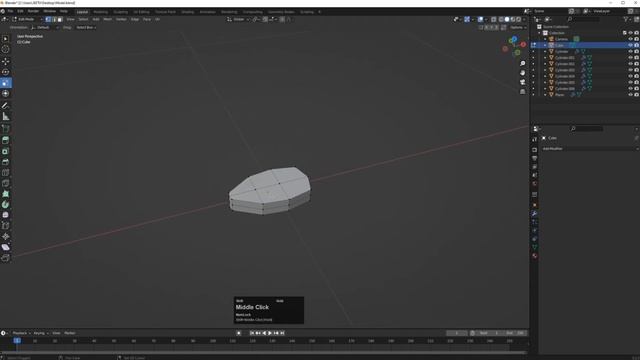The height and width of the screenshot is (360, 640).
Task: Select the Select Box tool
Action: pyautogui.click(x=6, y=38)
